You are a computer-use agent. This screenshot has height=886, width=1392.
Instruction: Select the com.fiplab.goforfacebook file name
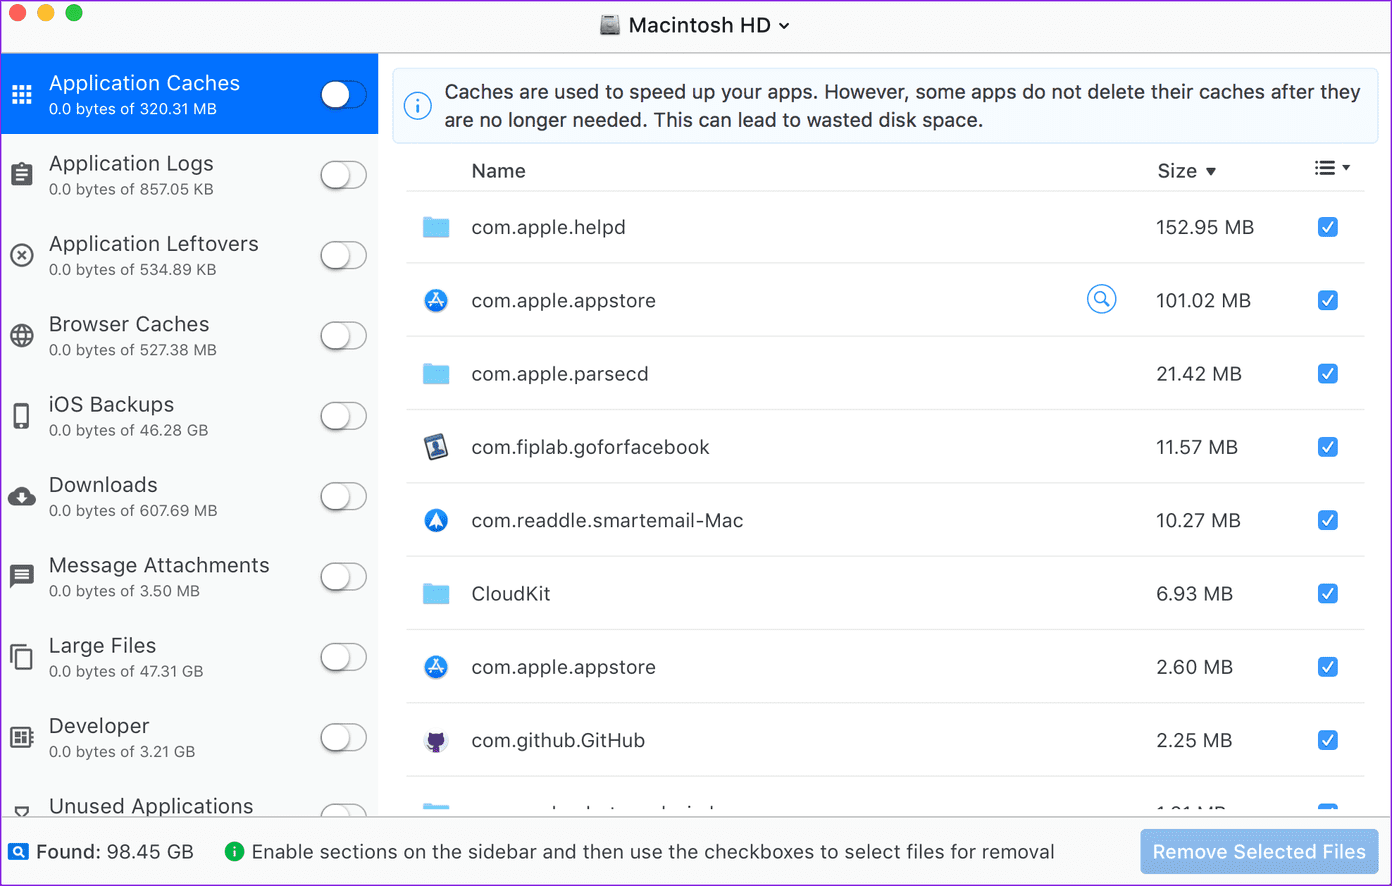[590, 447]
